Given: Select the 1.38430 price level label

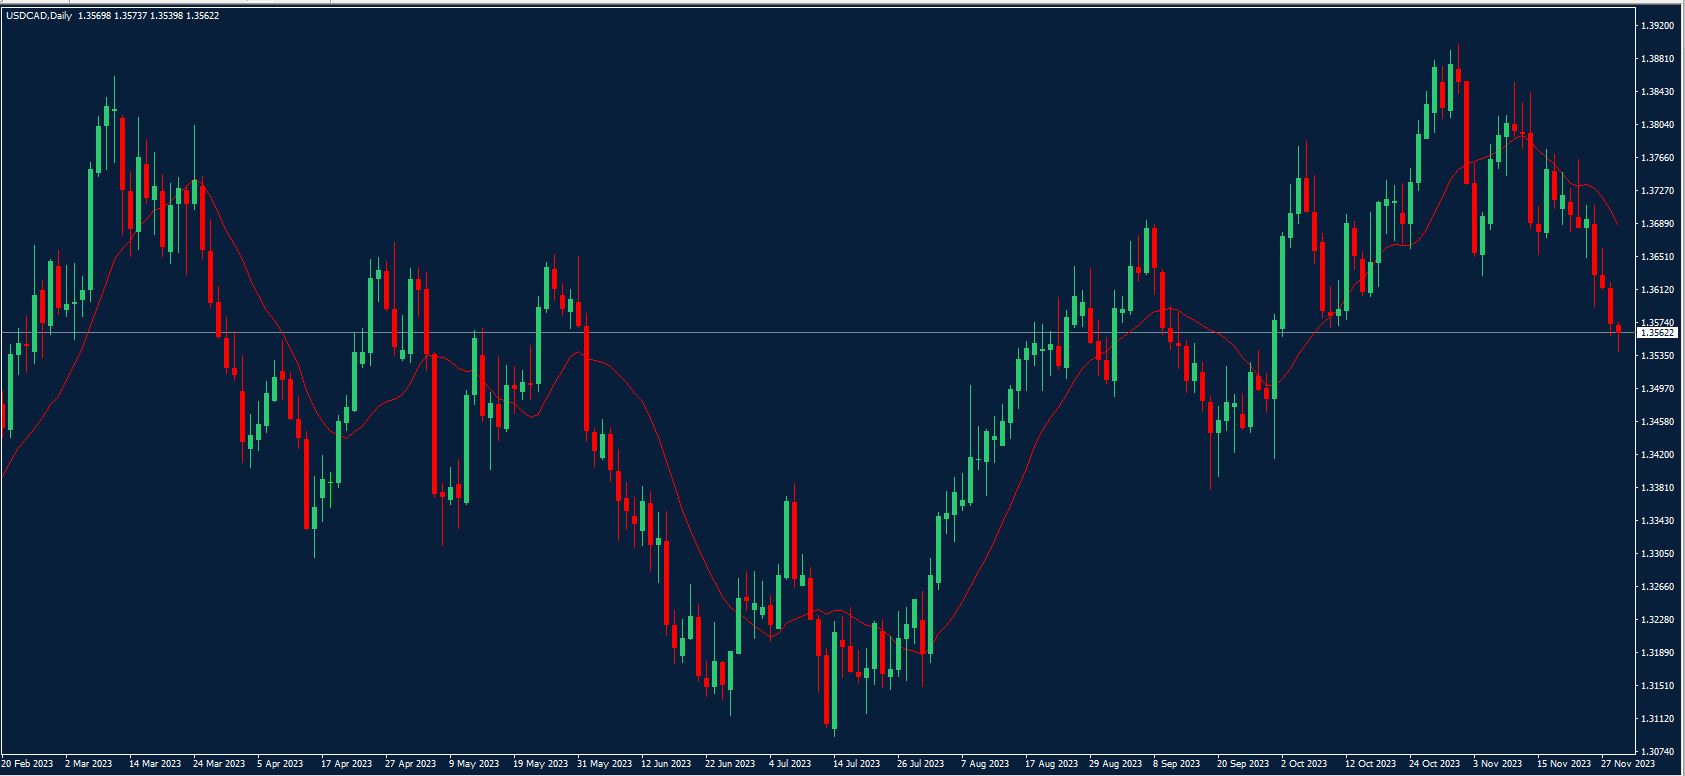Looking at the screenshot, I should [x=1657, y=92].
